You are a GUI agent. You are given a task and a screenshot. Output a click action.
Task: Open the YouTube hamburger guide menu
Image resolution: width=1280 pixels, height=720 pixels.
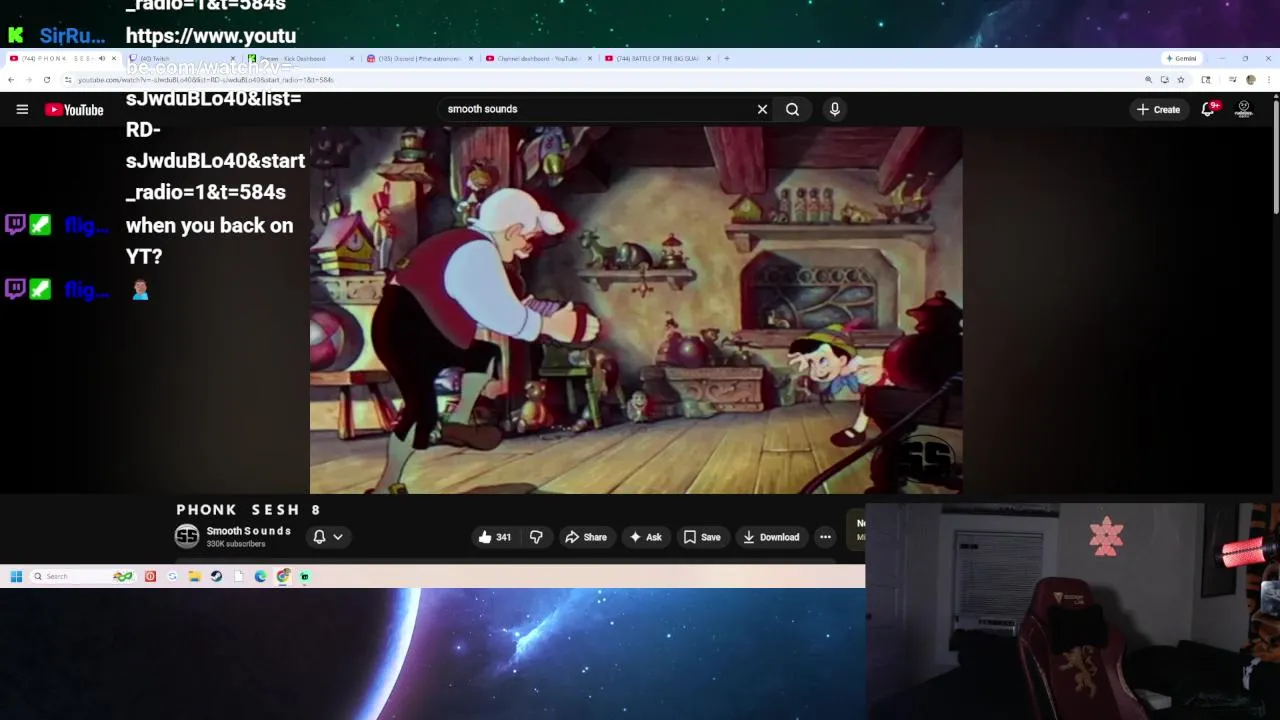[x=22, y=109]
